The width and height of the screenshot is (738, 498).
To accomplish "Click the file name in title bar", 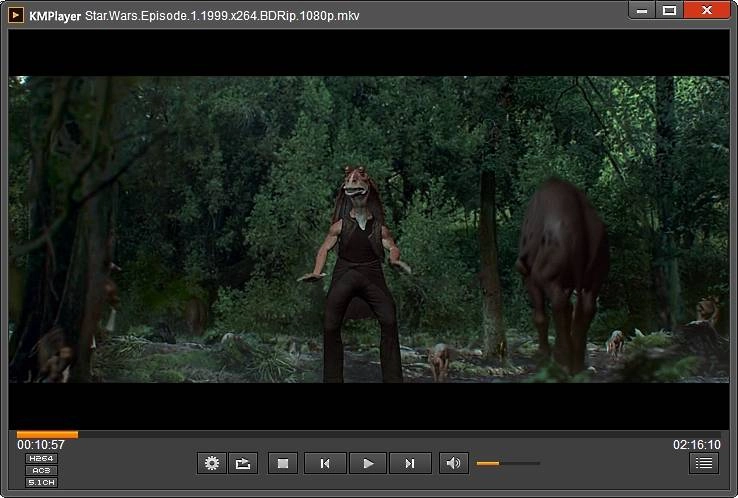I will click(222, 16).
